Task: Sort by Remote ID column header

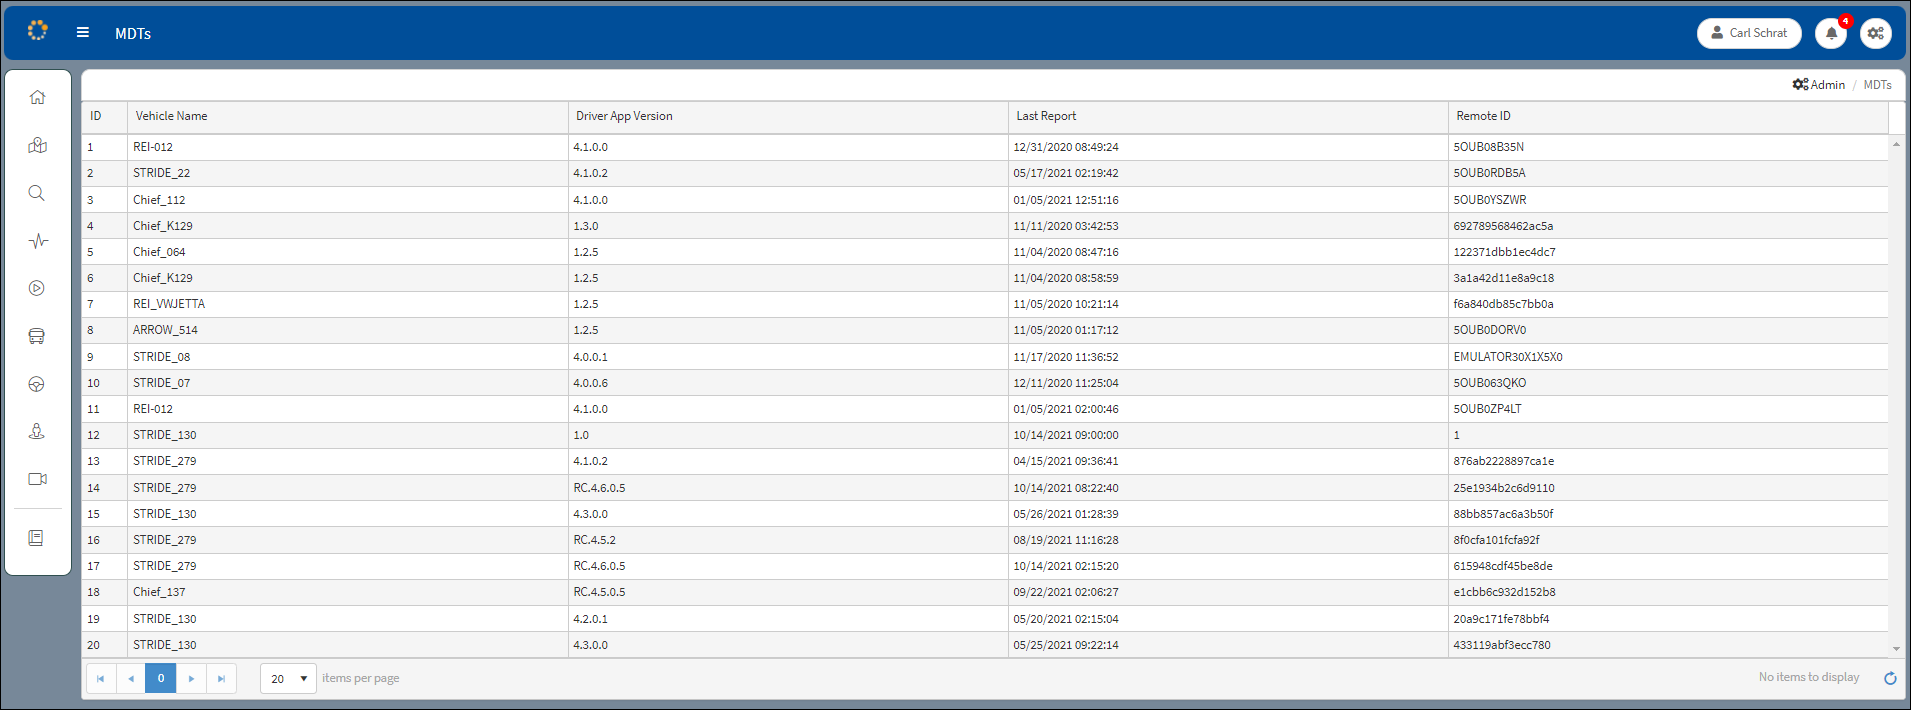Action: point(1668,116)
